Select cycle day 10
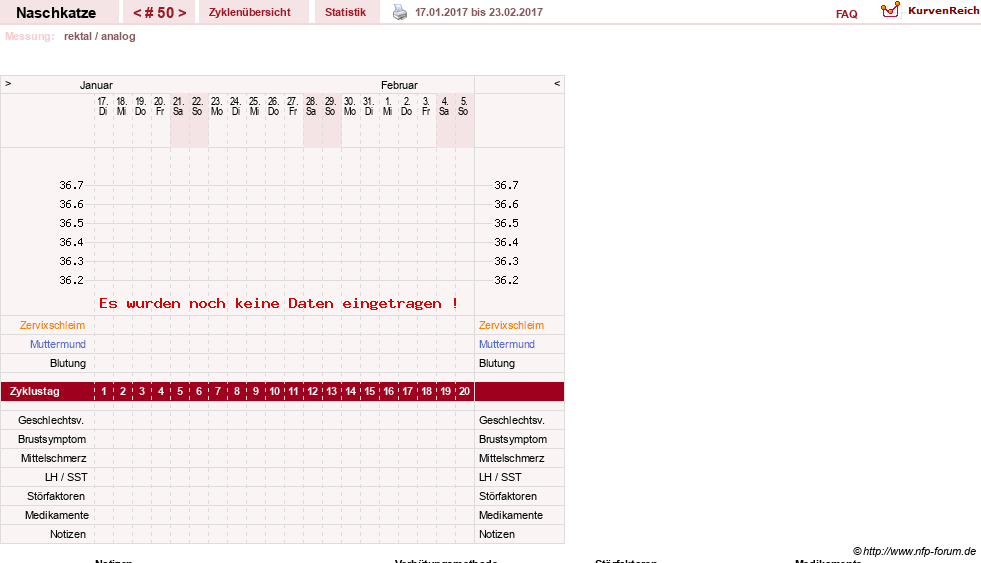Viewport: 981px width, 563px height. pos(275,392)
